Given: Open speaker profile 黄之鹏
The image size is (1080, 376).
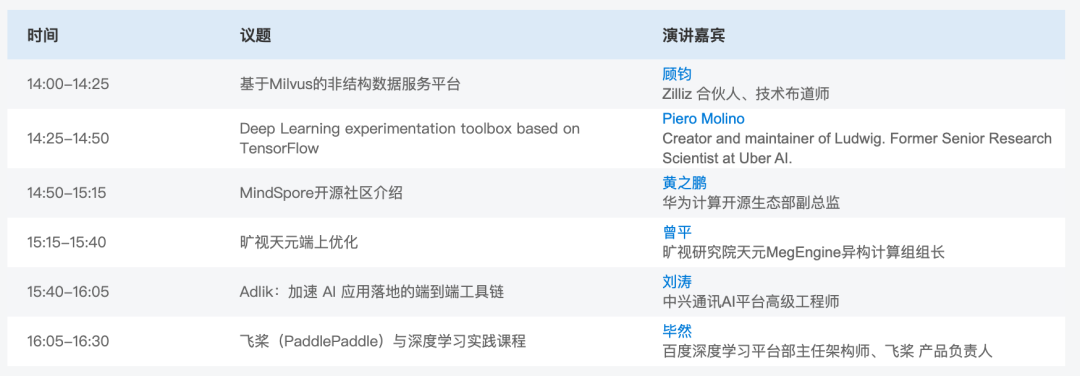Looking at the screenshot, I should (684, 182).
